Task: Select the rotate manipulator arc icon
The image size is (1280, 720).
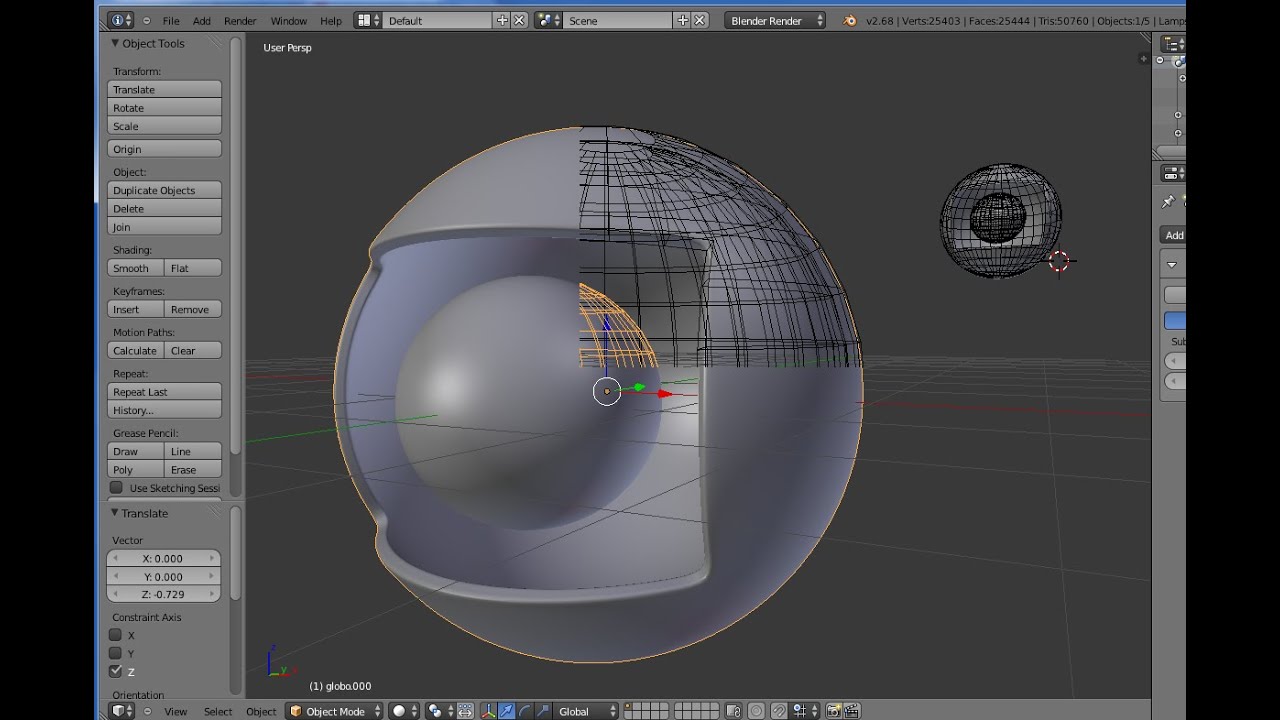Action: click(x=524, y=711)
